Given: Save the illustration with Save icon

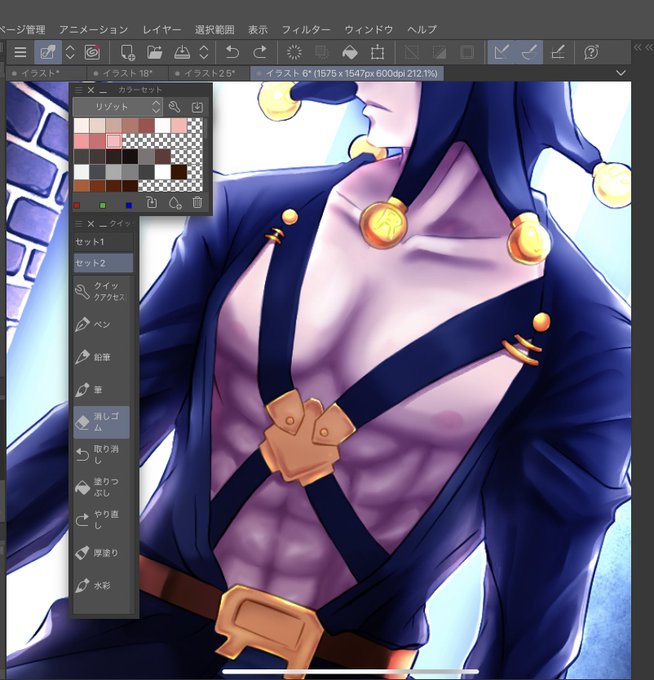Looking at the screenshot, I should (182, 52).
